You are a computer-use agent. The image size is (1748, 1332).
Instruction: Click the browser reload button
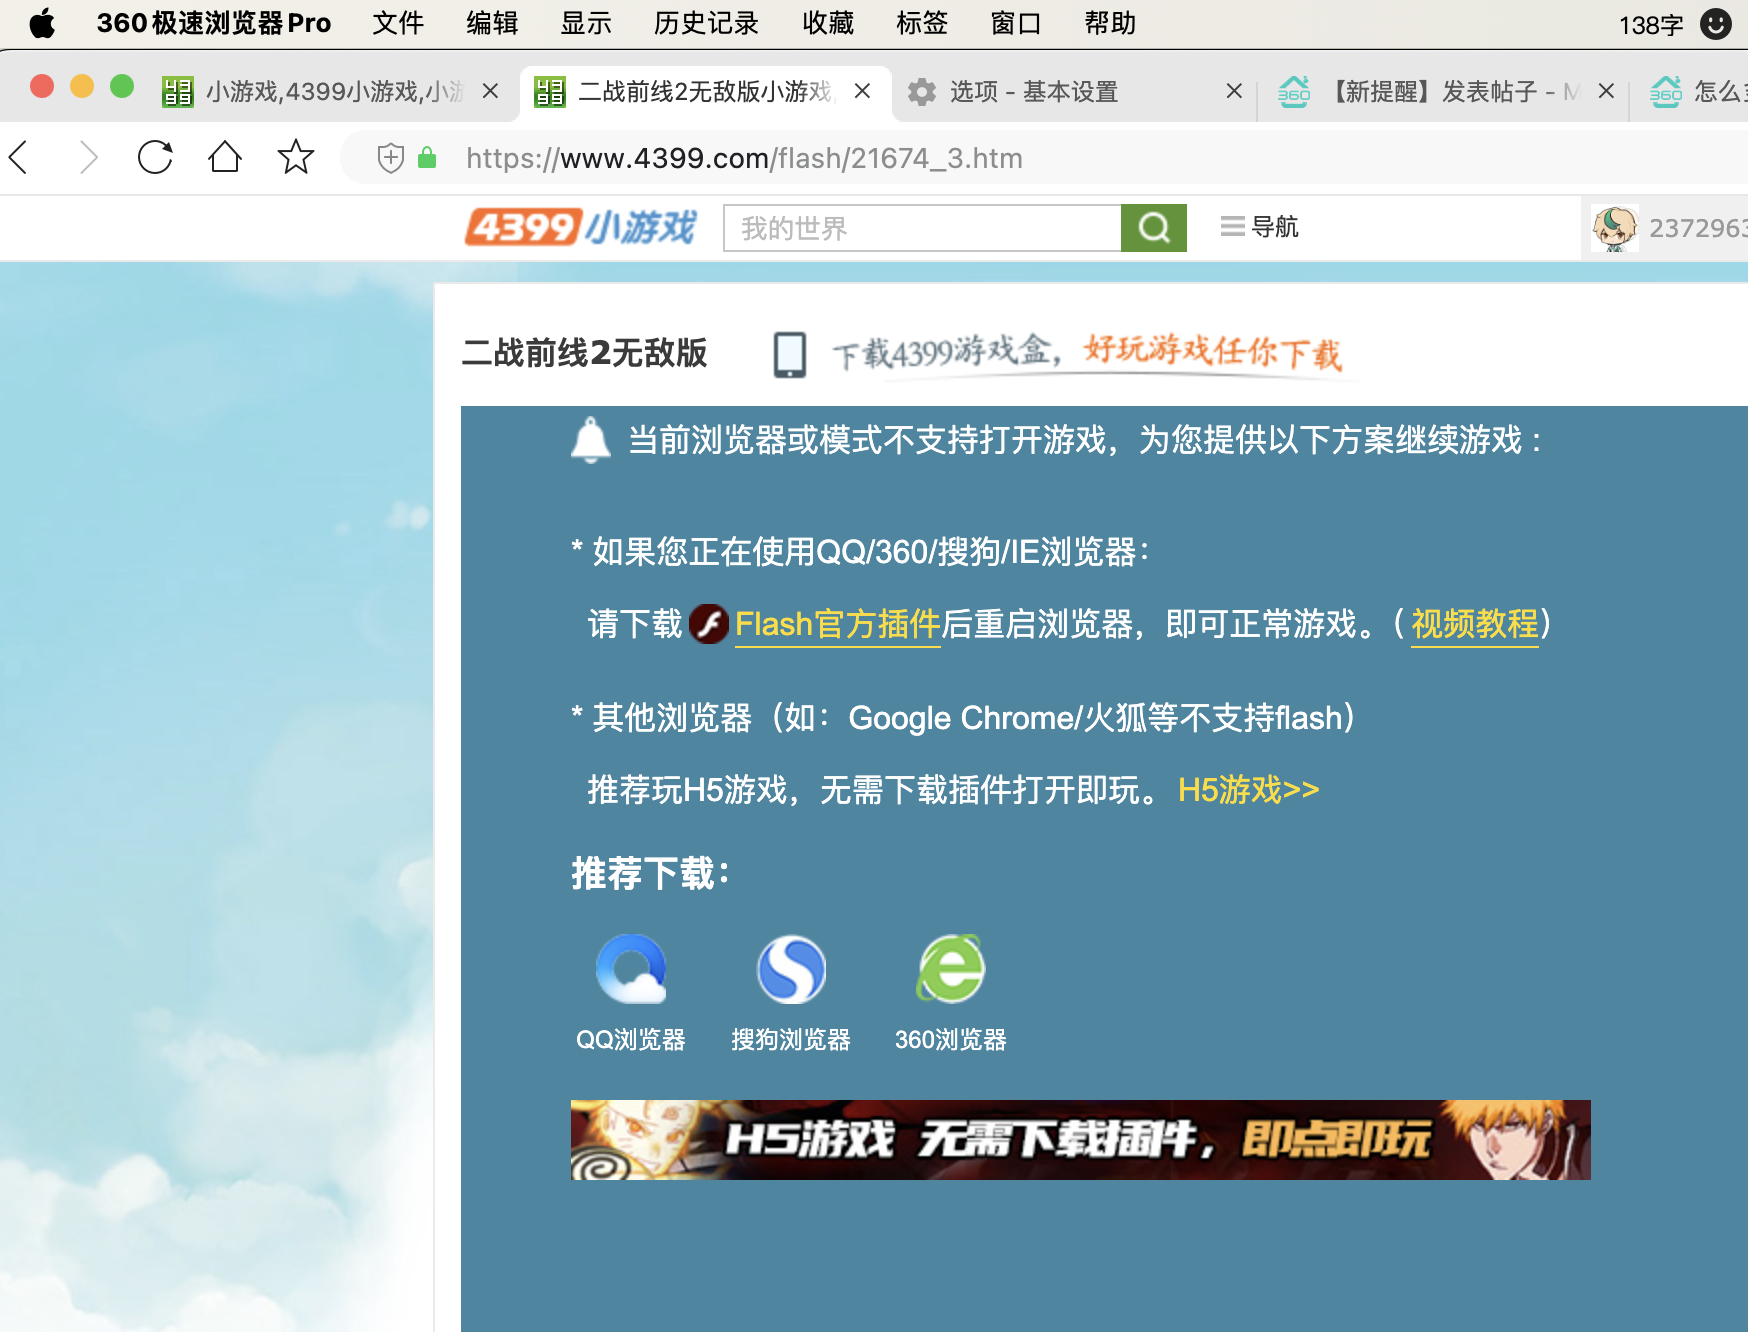coord(155,158)
